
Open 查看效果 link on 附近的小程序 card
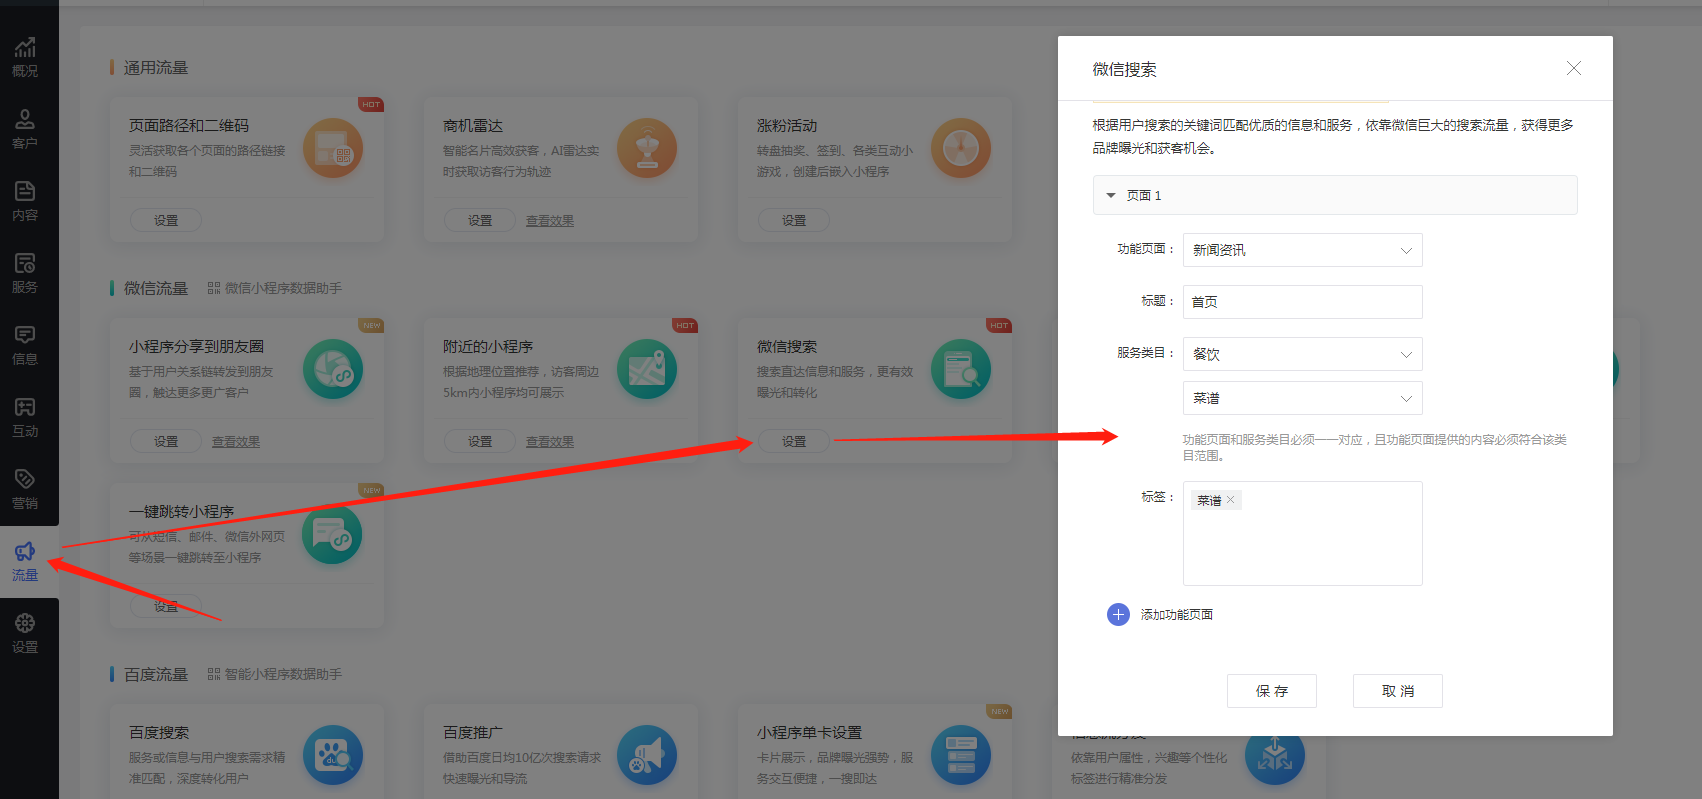[x=550, y=442]
